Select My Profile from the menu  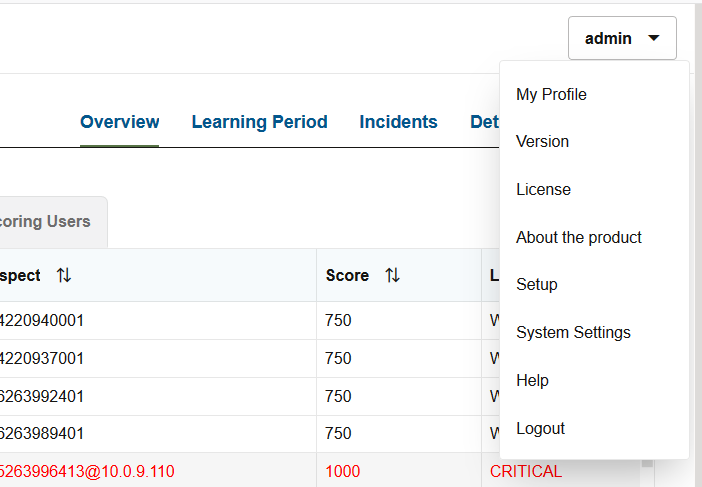[x=551, y=94]
